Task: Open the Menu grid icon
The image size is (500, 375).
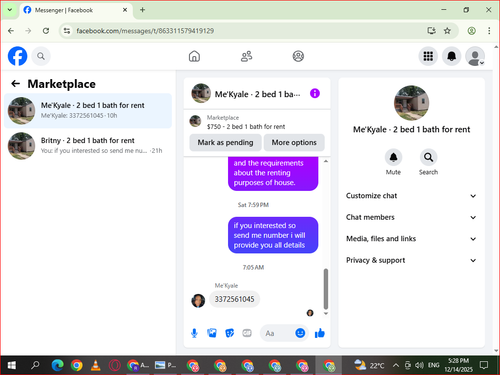Action: coord(428,56)
